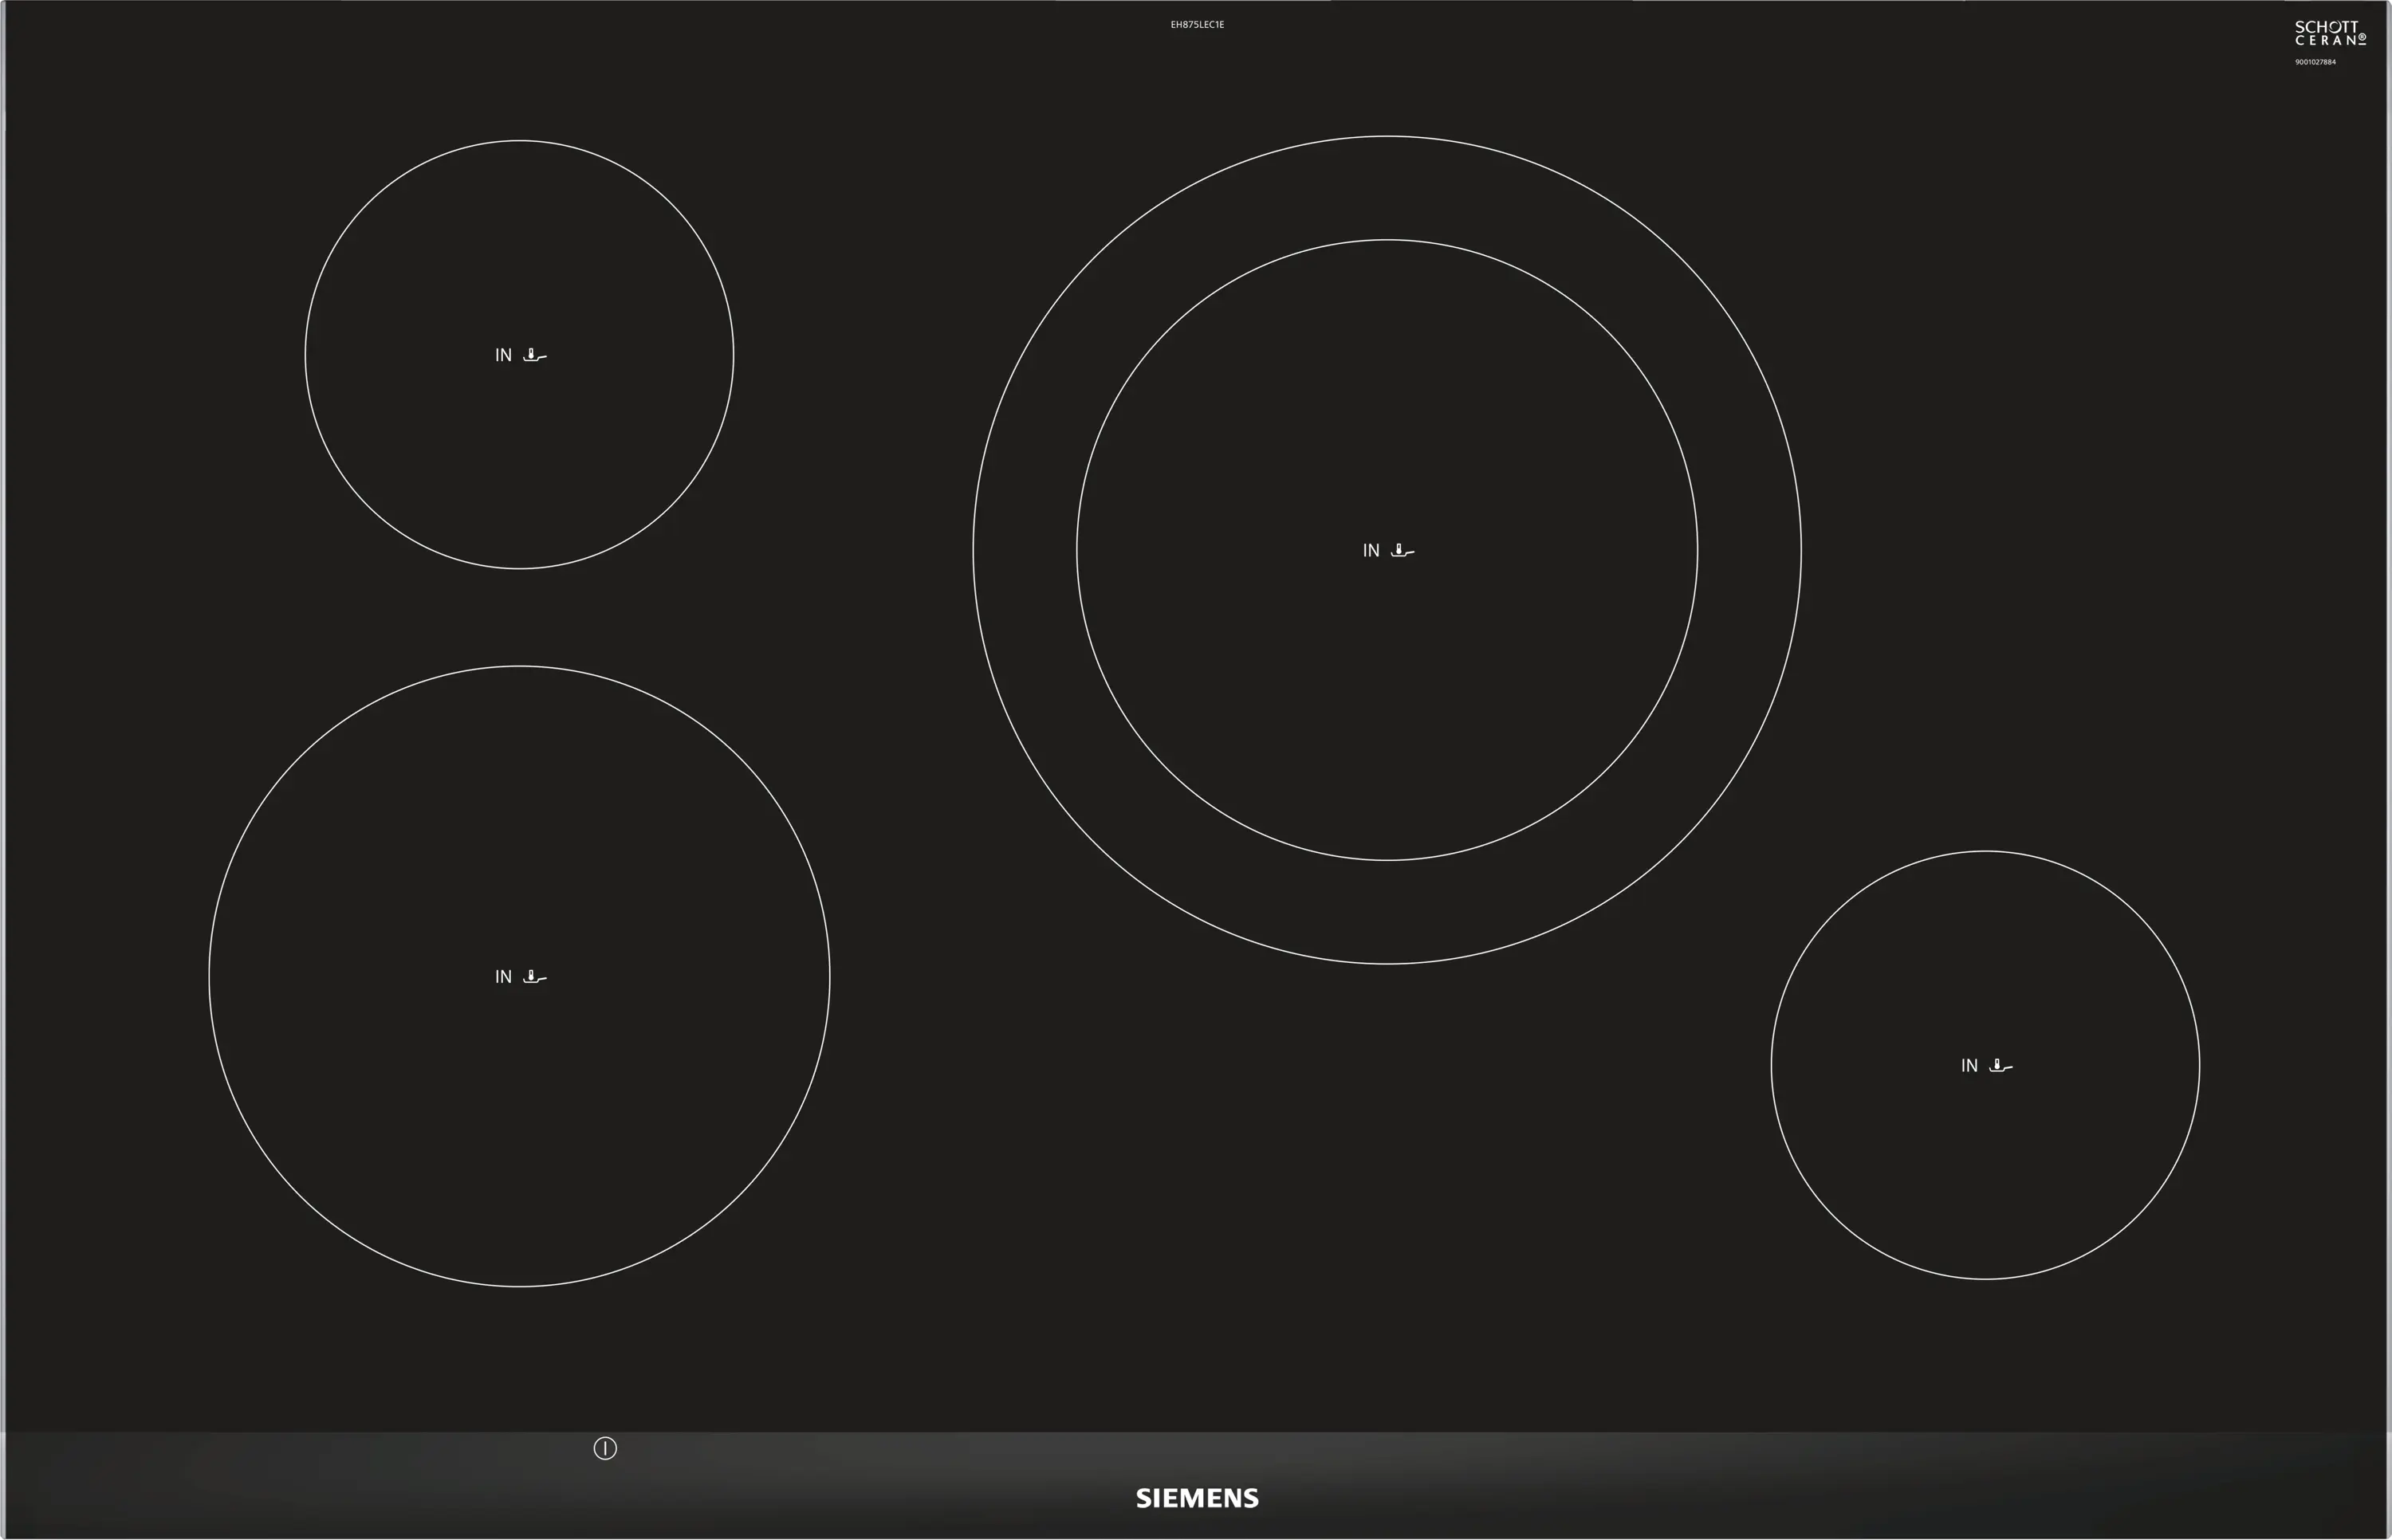The height and width of the screenshot is (1540, 2392).
Task: Tap pan icon in the central dual zone
Action: tap(1402, 551)
